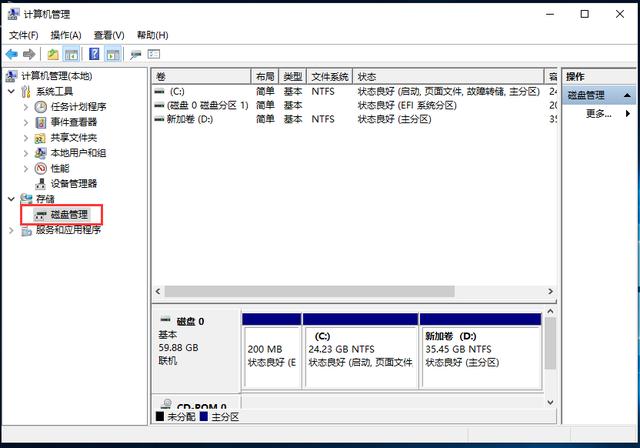Image resolution: width=640 pixels, height=448 pixels.
Task: Sort by the 文件系统 column header
Action: (x=329, y=77)
